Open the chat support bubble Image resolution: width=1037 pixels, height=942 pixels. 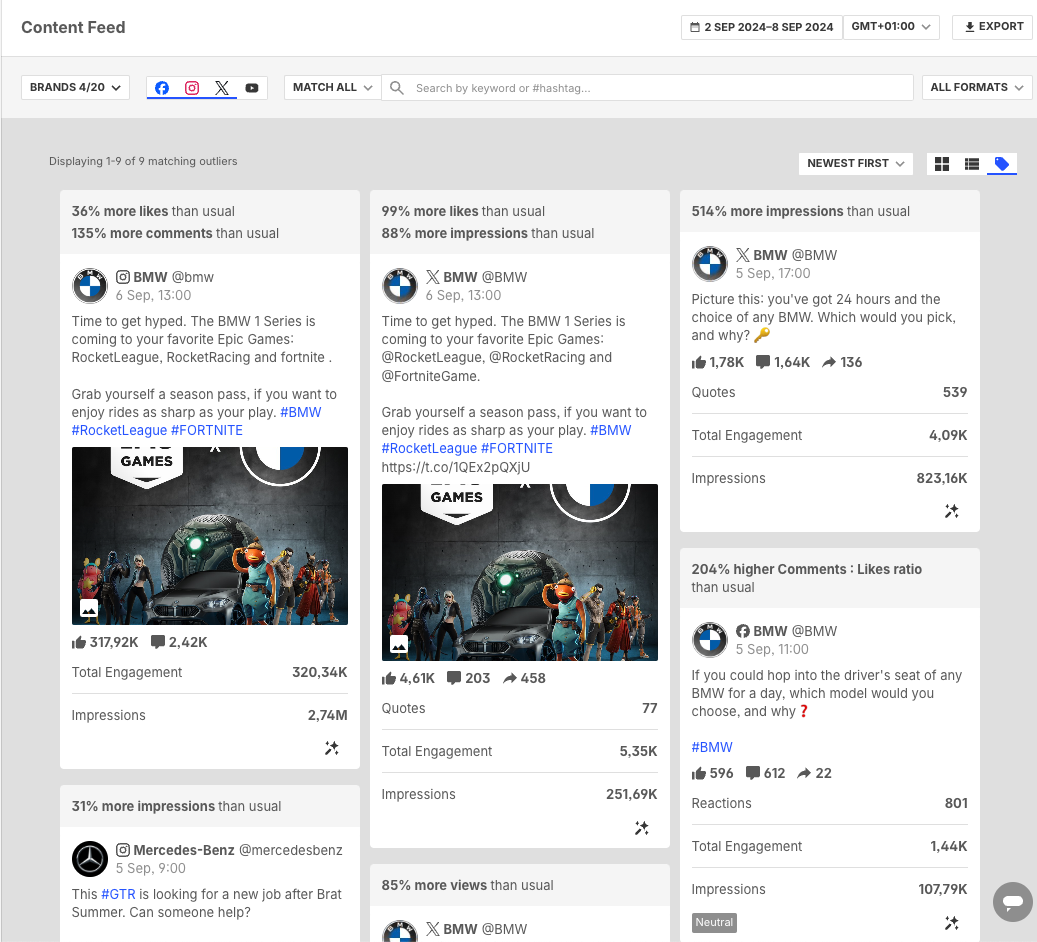[1013, 902]
